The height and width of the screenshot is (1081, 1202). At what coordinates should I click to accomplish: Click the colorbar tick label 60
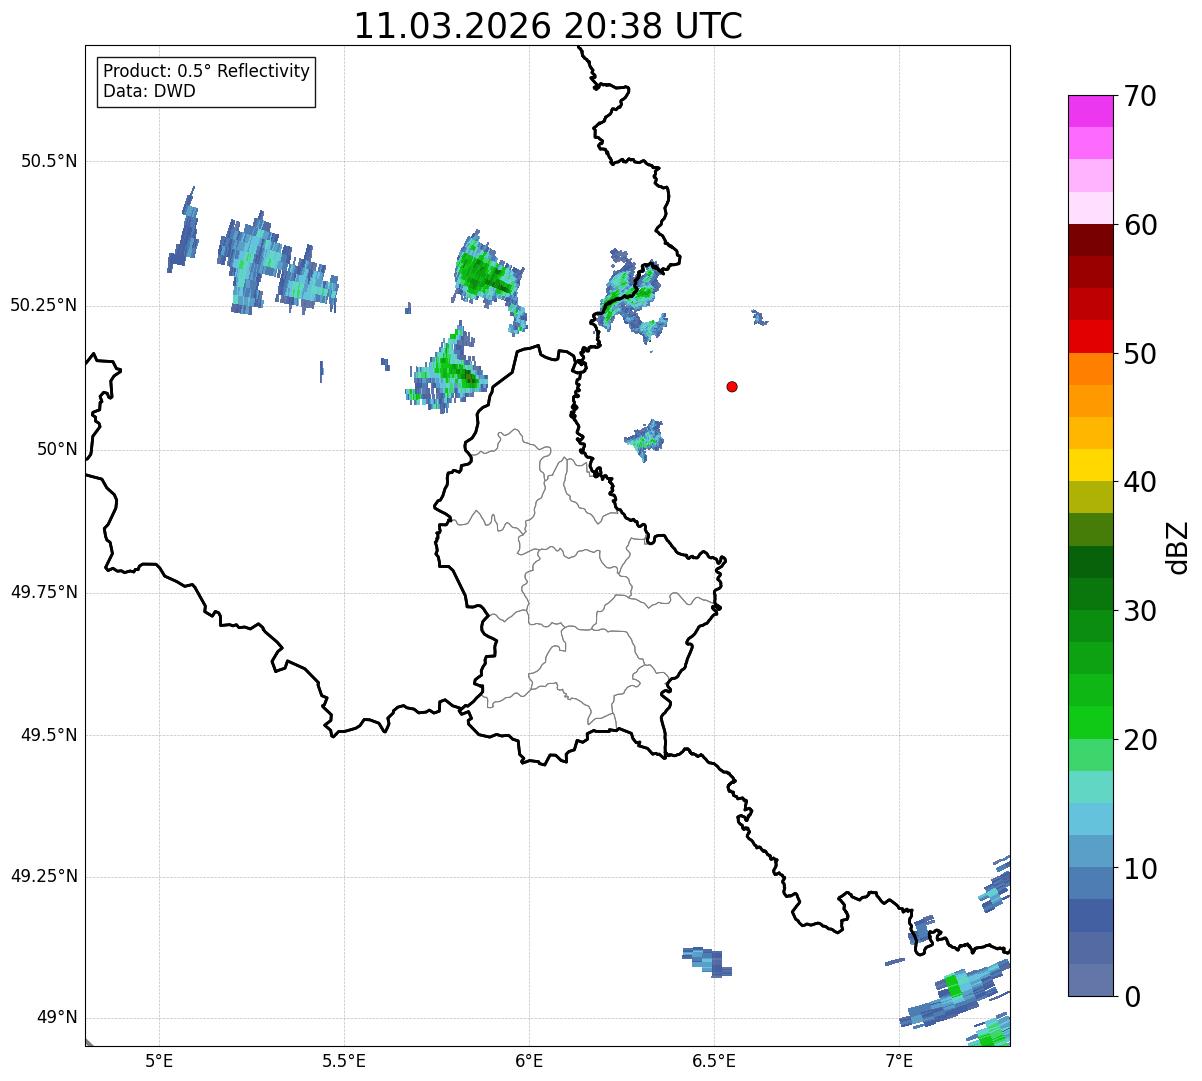(1140, 226)
